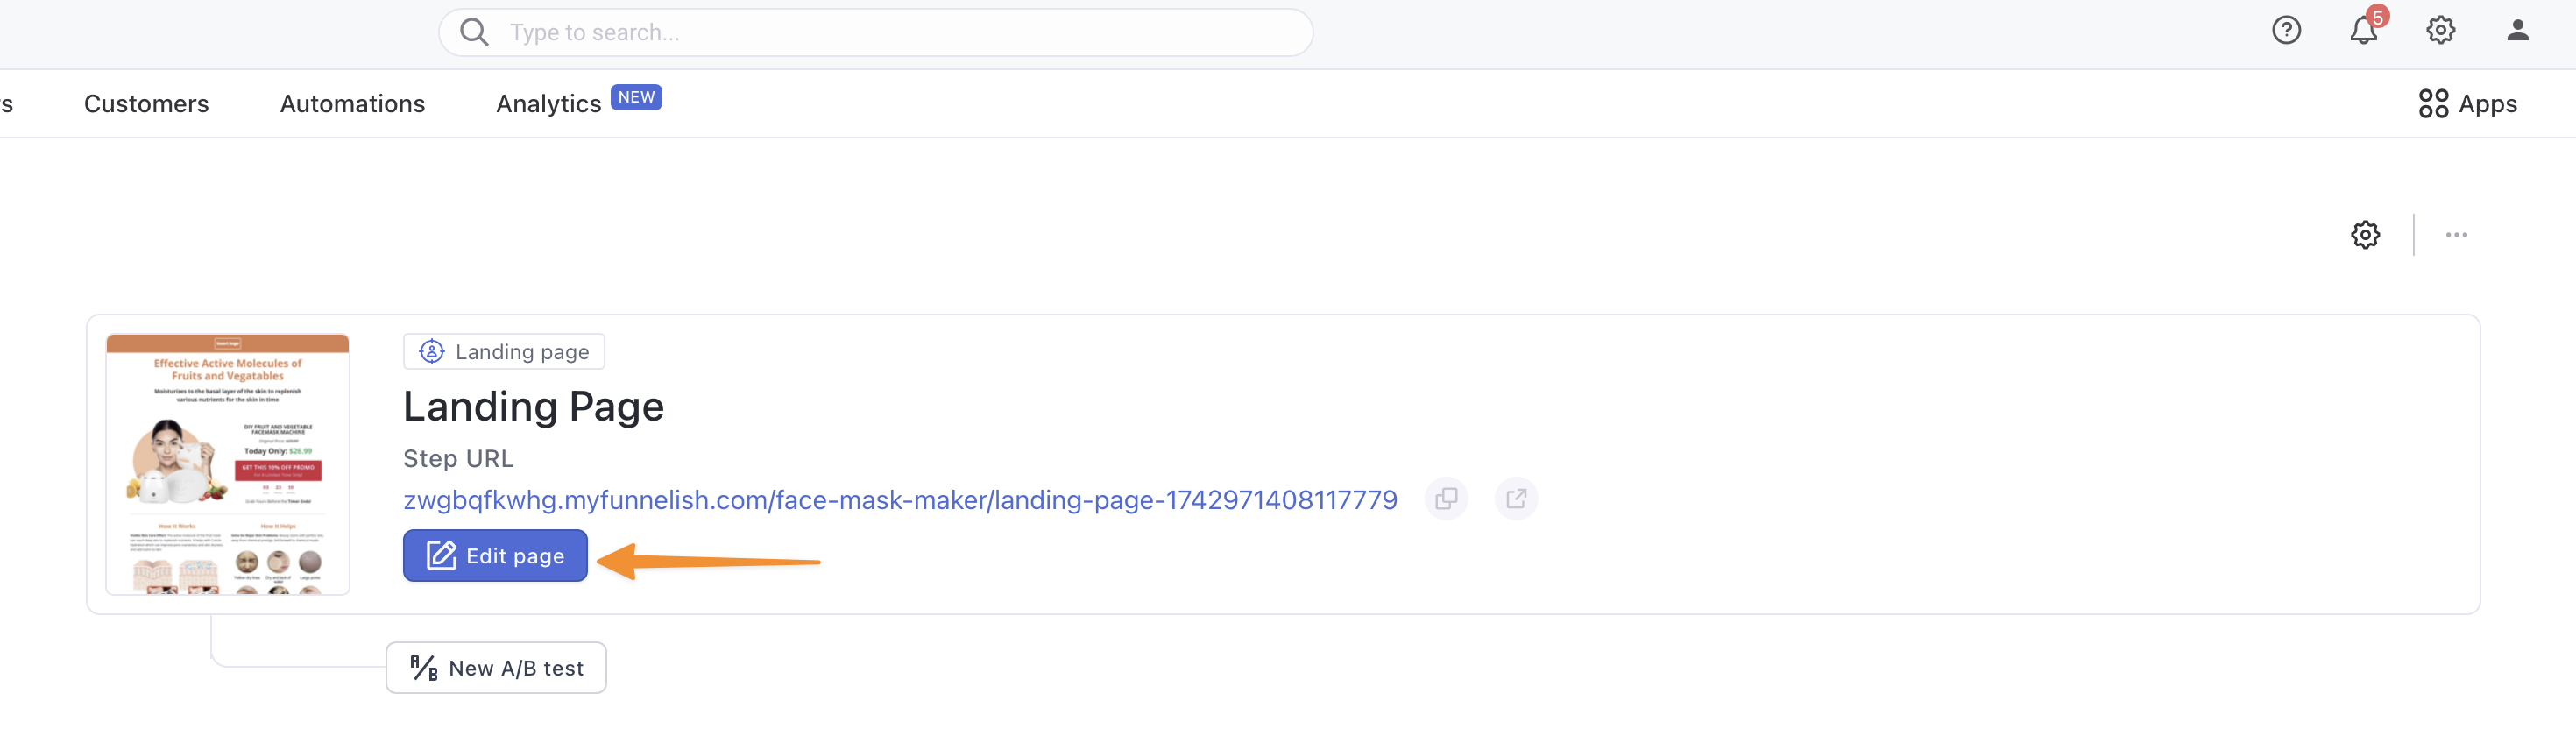Click the "Landing page" type badge

point(504,352)
